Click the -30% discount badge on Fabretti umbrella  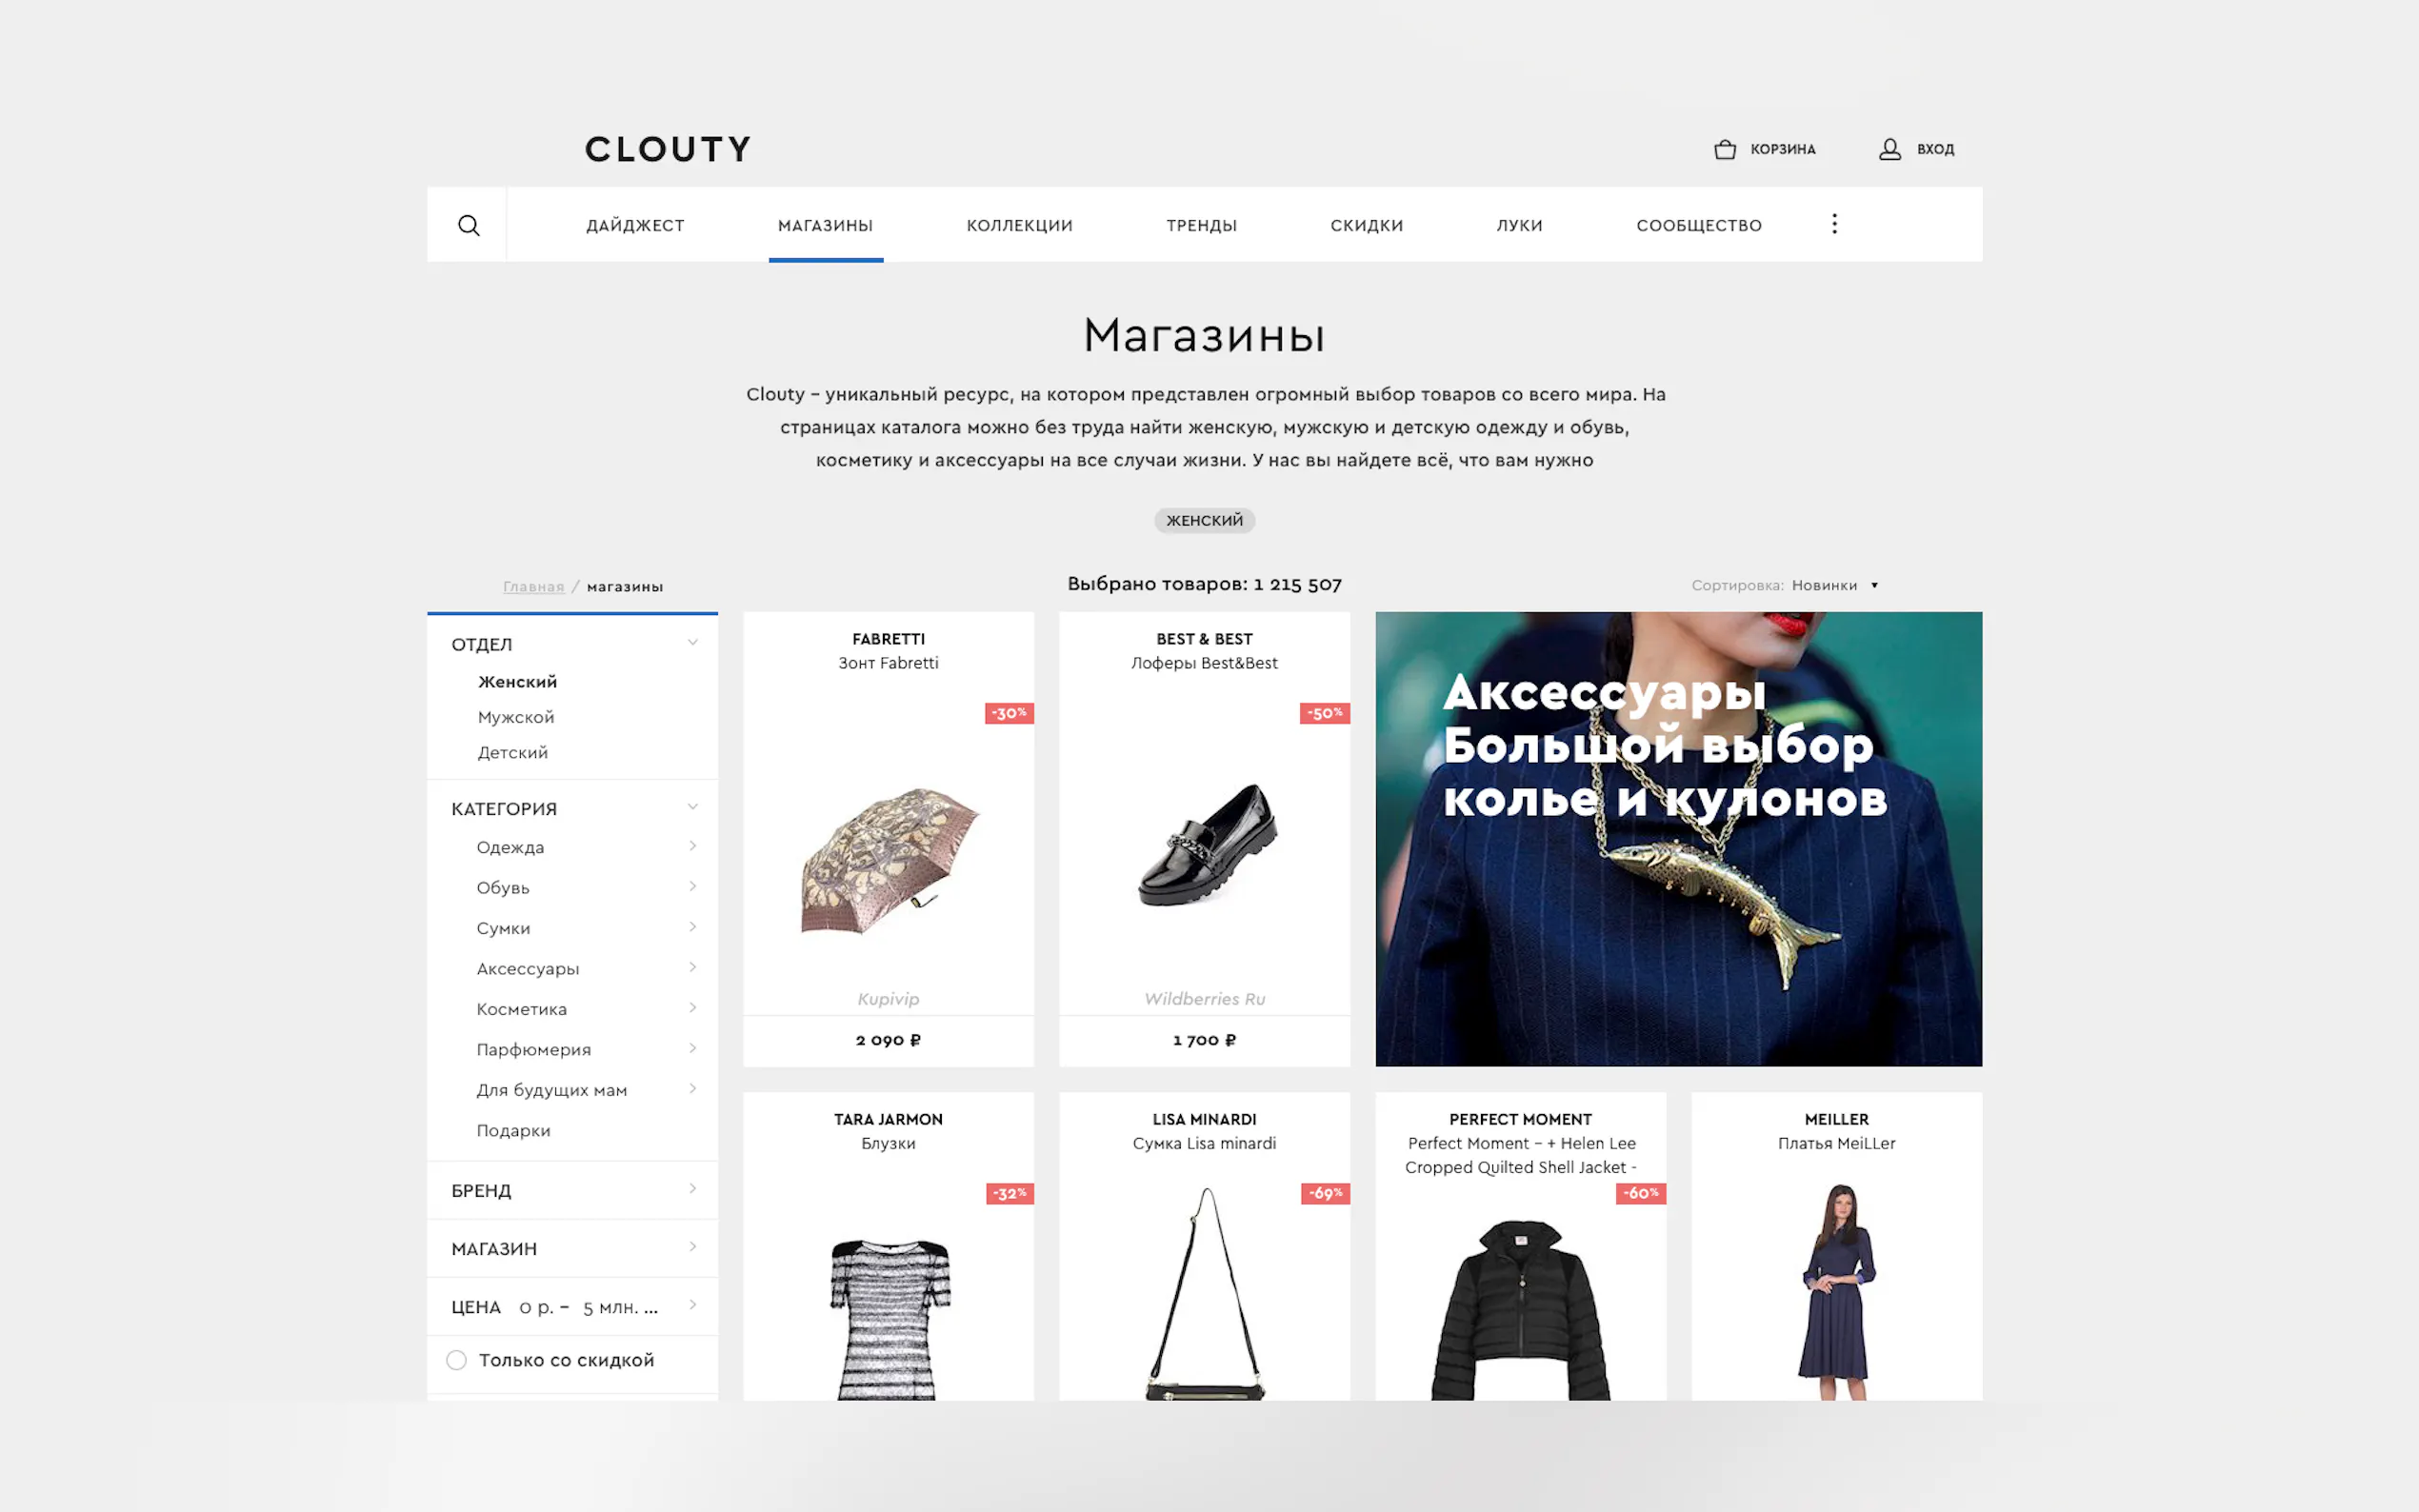(x=1009, y=713)
